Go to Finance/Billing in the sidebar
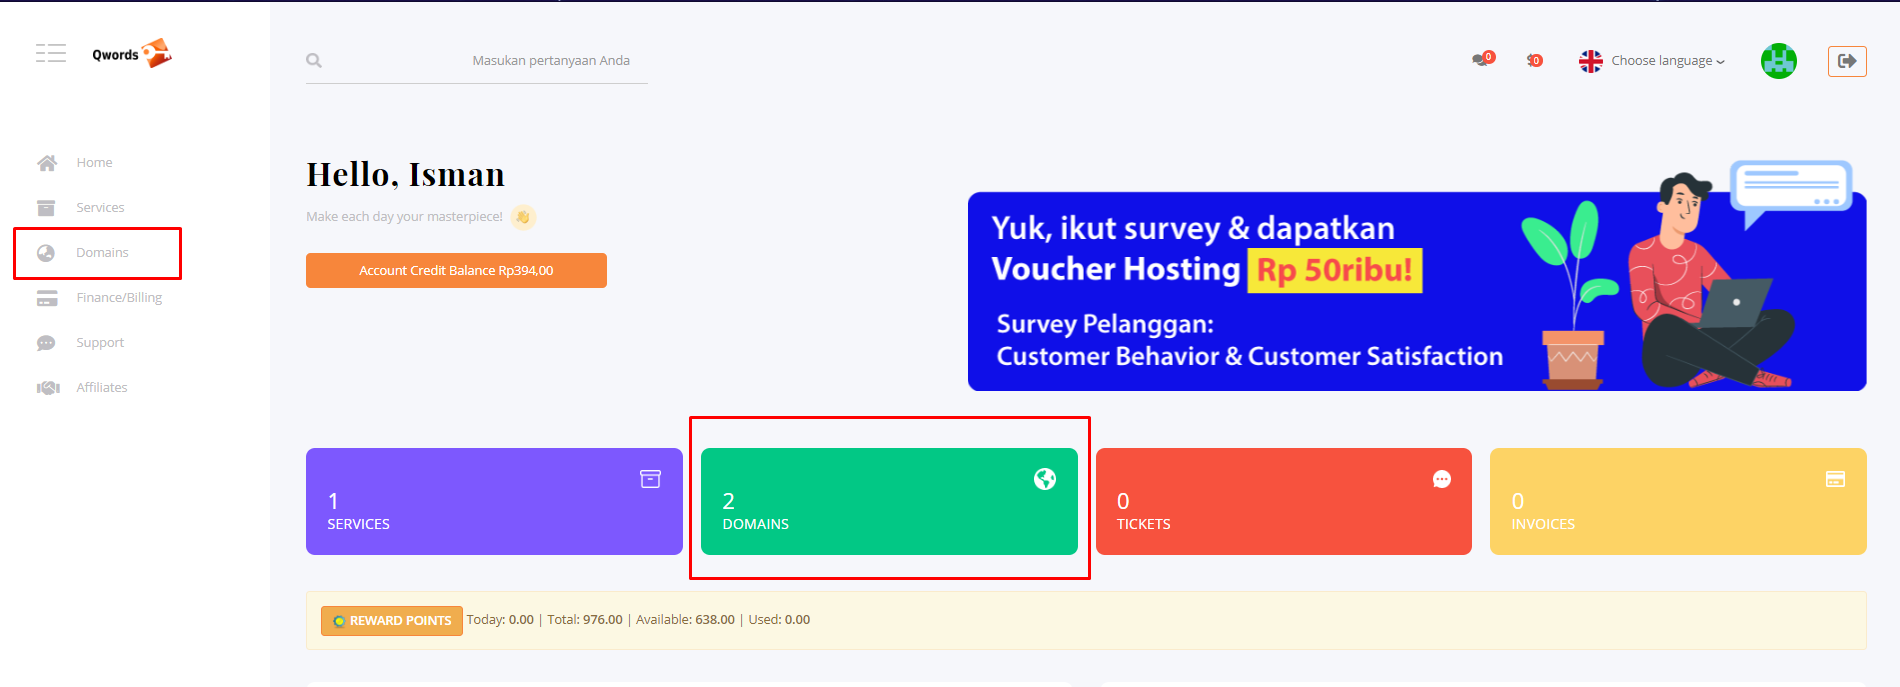The width and height of the screenshot is (1900, 687). click(119, 298)
